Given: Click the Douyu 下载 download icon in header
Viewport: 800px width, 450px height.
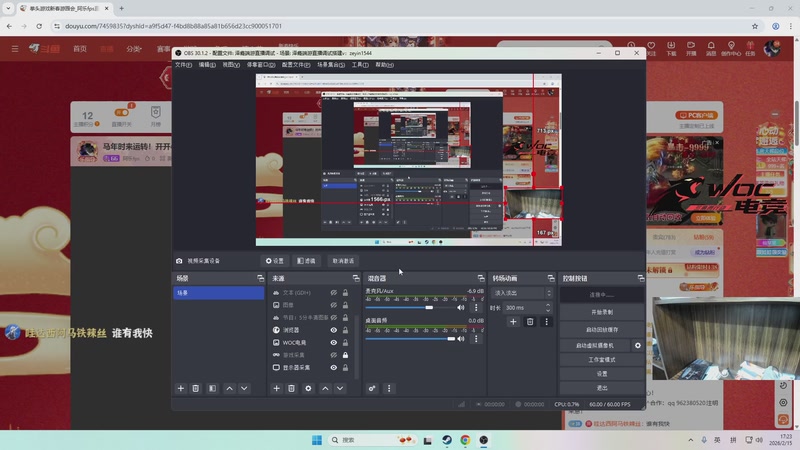Looking at the screenshot, I should [671, 48].
